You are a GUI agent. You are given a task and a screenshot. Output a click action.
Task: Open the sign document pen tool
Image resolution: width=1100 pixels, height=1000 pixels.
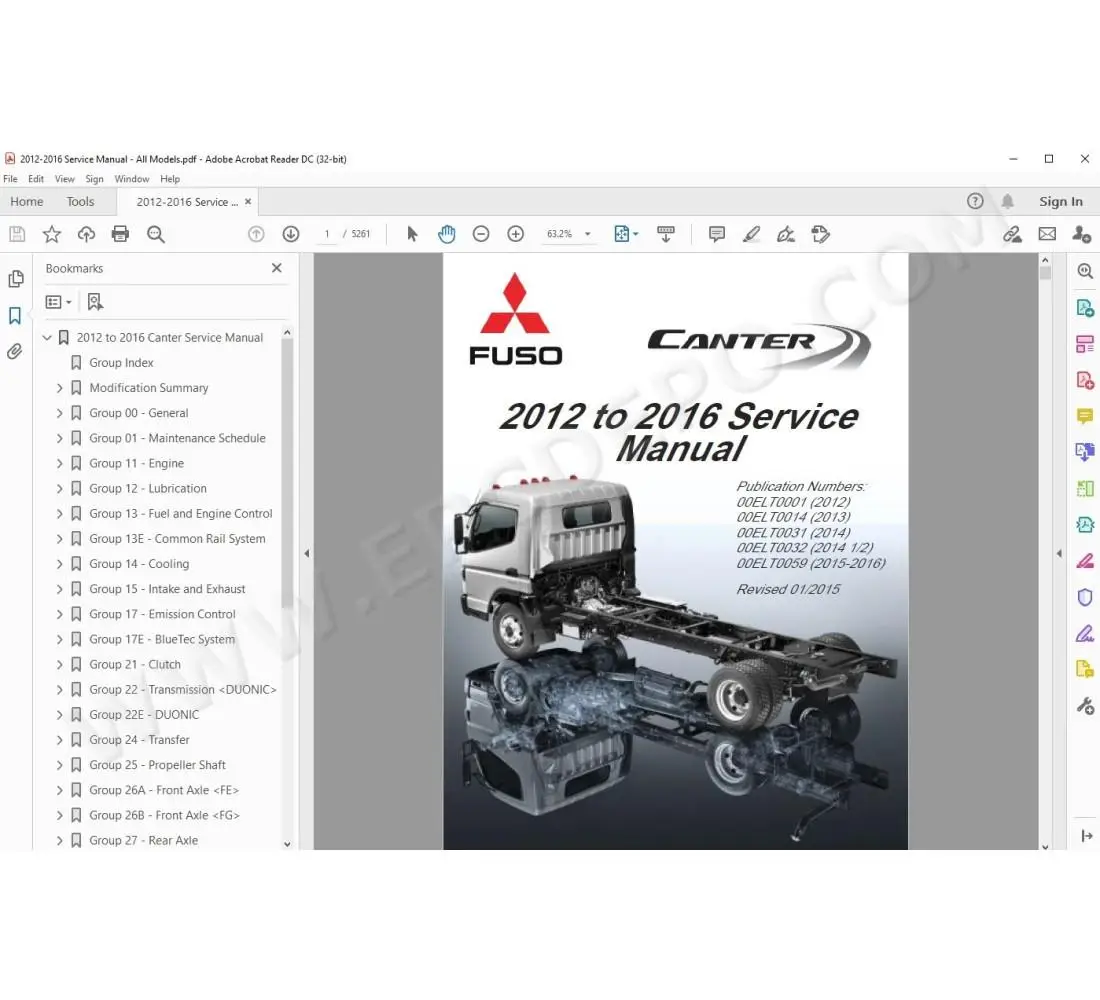pos(786,234)
